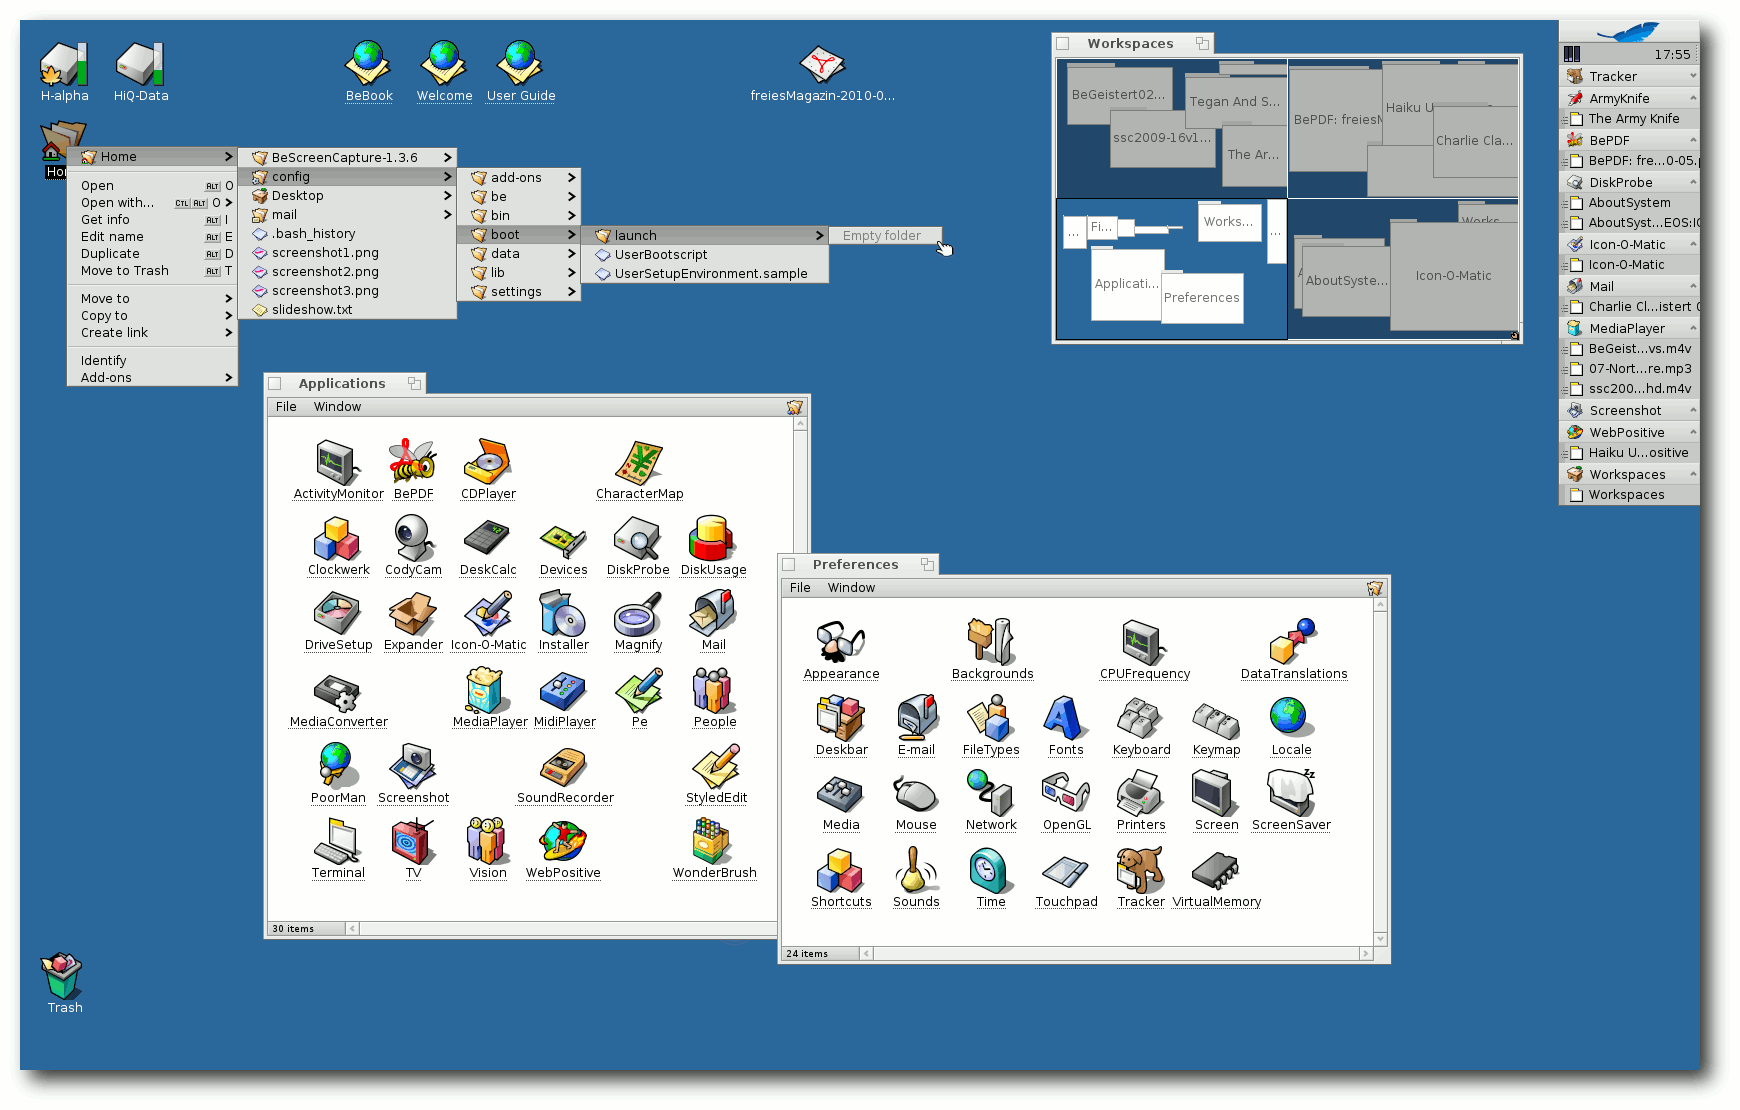Open the Trash icon on desktop
The image size is (1740, 1110).
[x=63, y=977]
